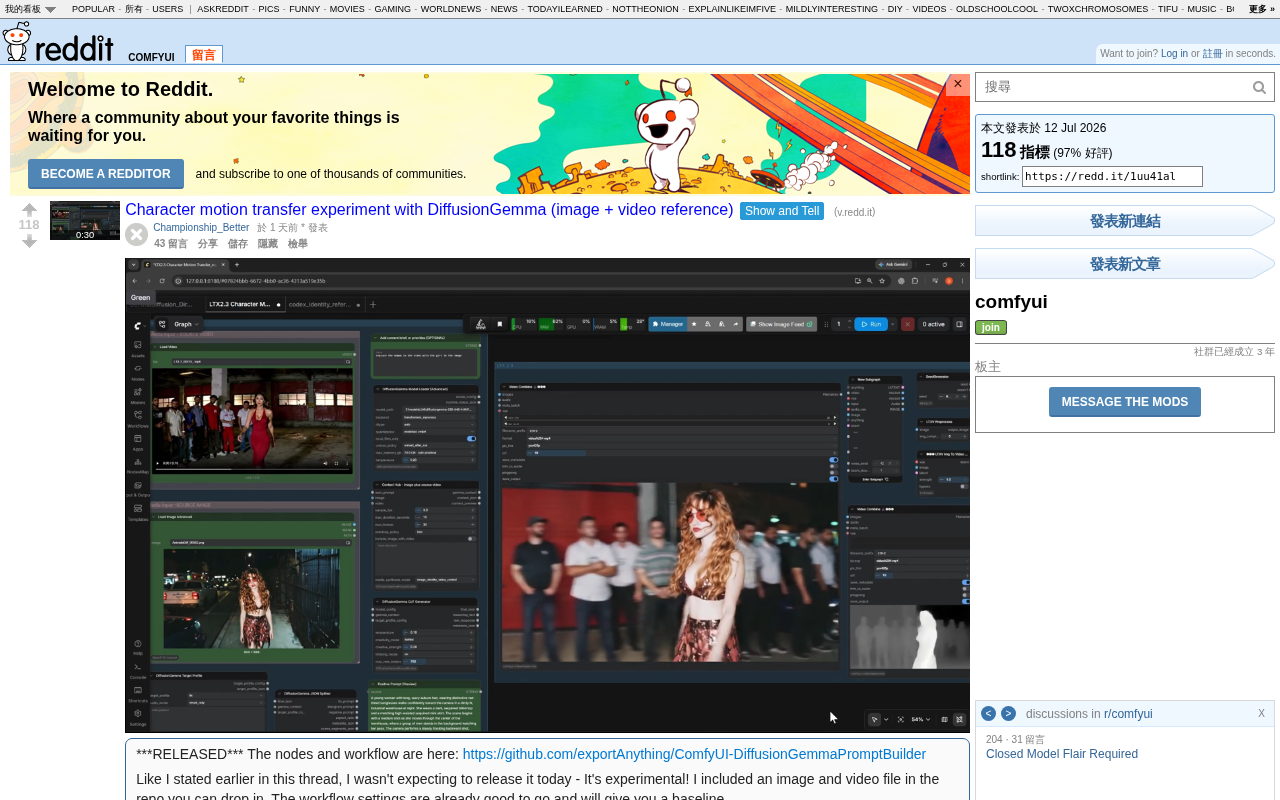Click 分享 to share the post
Viewport: 1280px width, 800px height.
click(208, 244)
